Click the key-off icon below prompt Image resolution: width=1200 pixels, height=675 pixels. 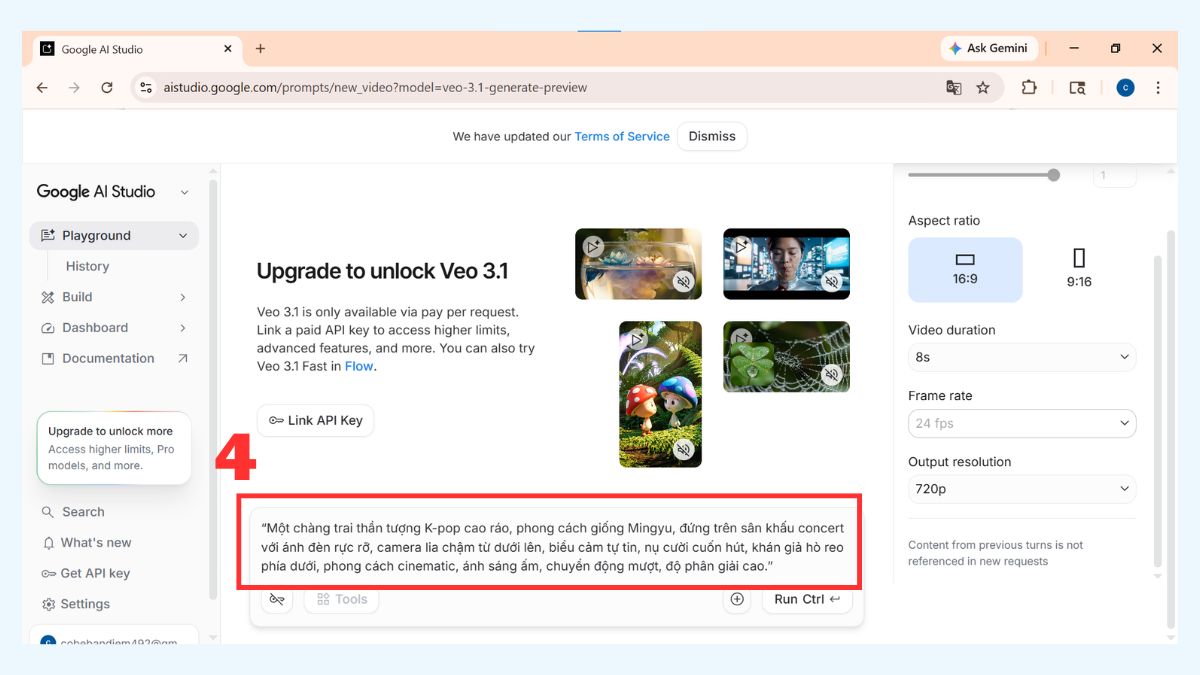[277, 599]
